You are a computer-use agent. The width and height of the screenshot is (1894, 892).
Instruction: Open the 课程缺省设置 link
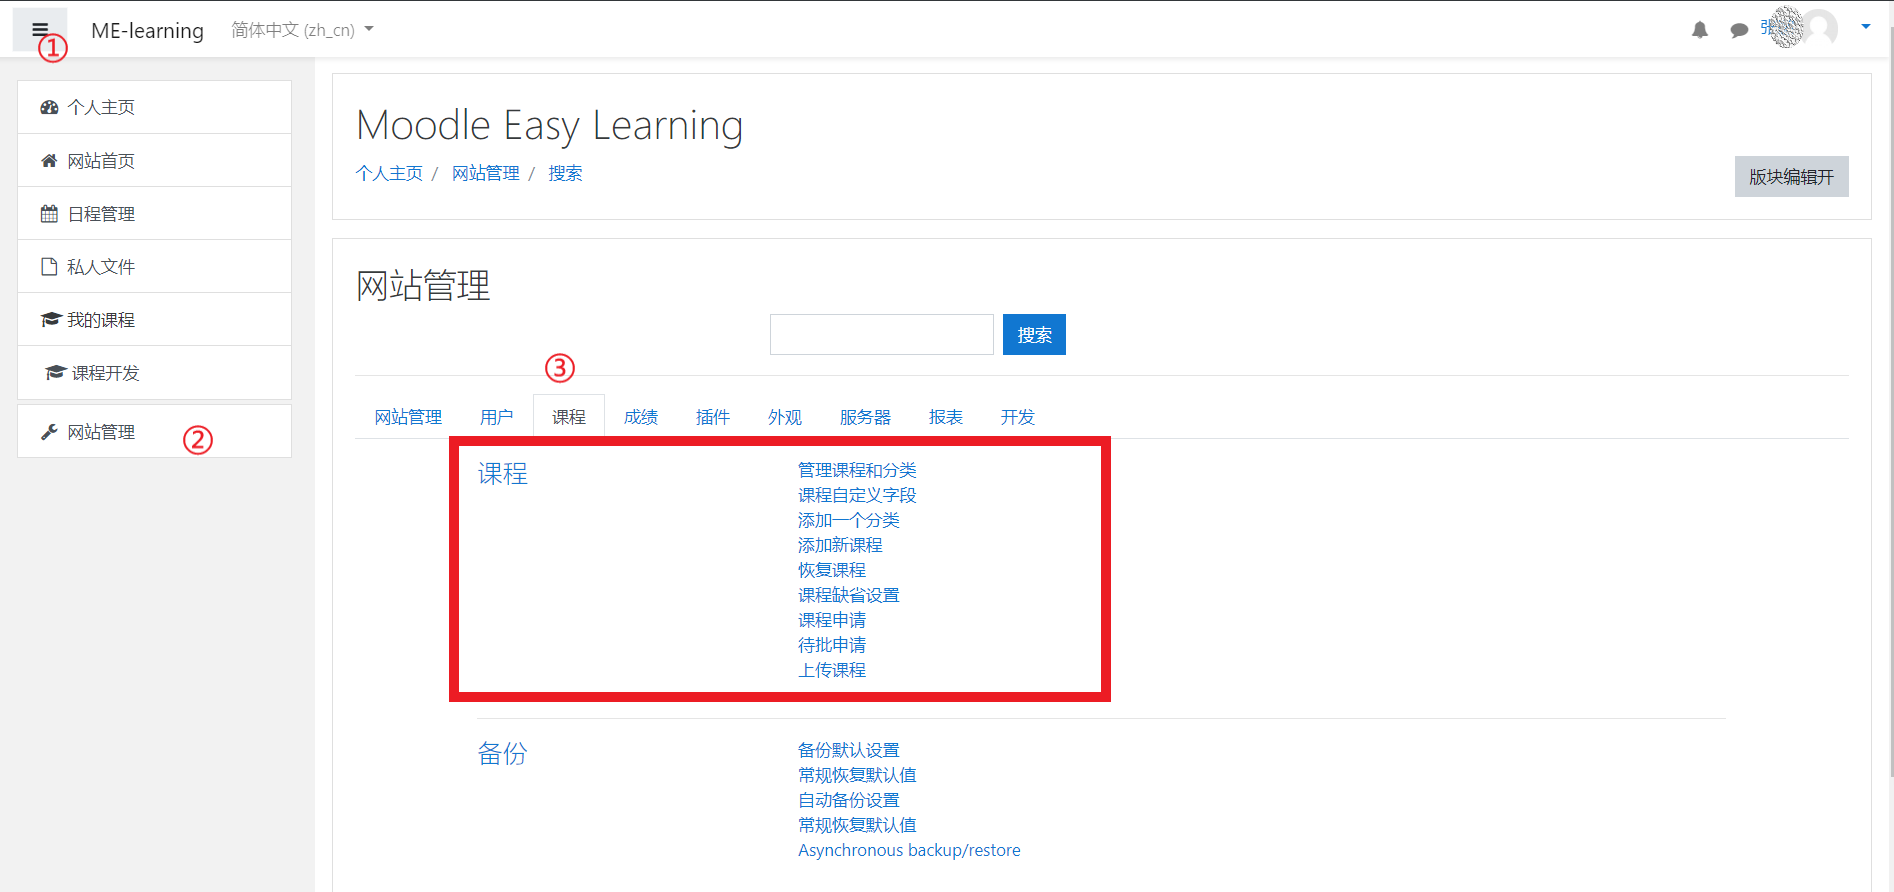click(x=849, y=595)
